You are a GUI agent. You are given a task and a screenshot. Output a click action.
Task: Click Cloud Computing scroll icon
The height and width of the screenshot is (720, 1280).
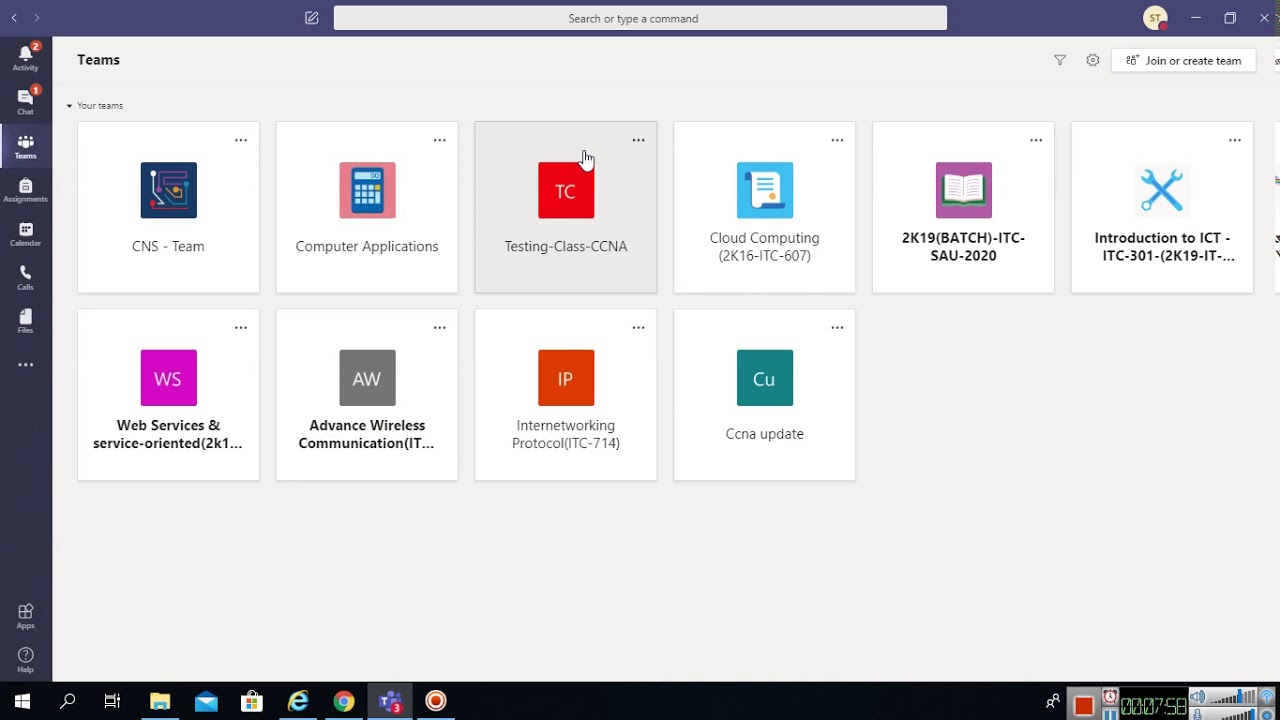point(765,190)
